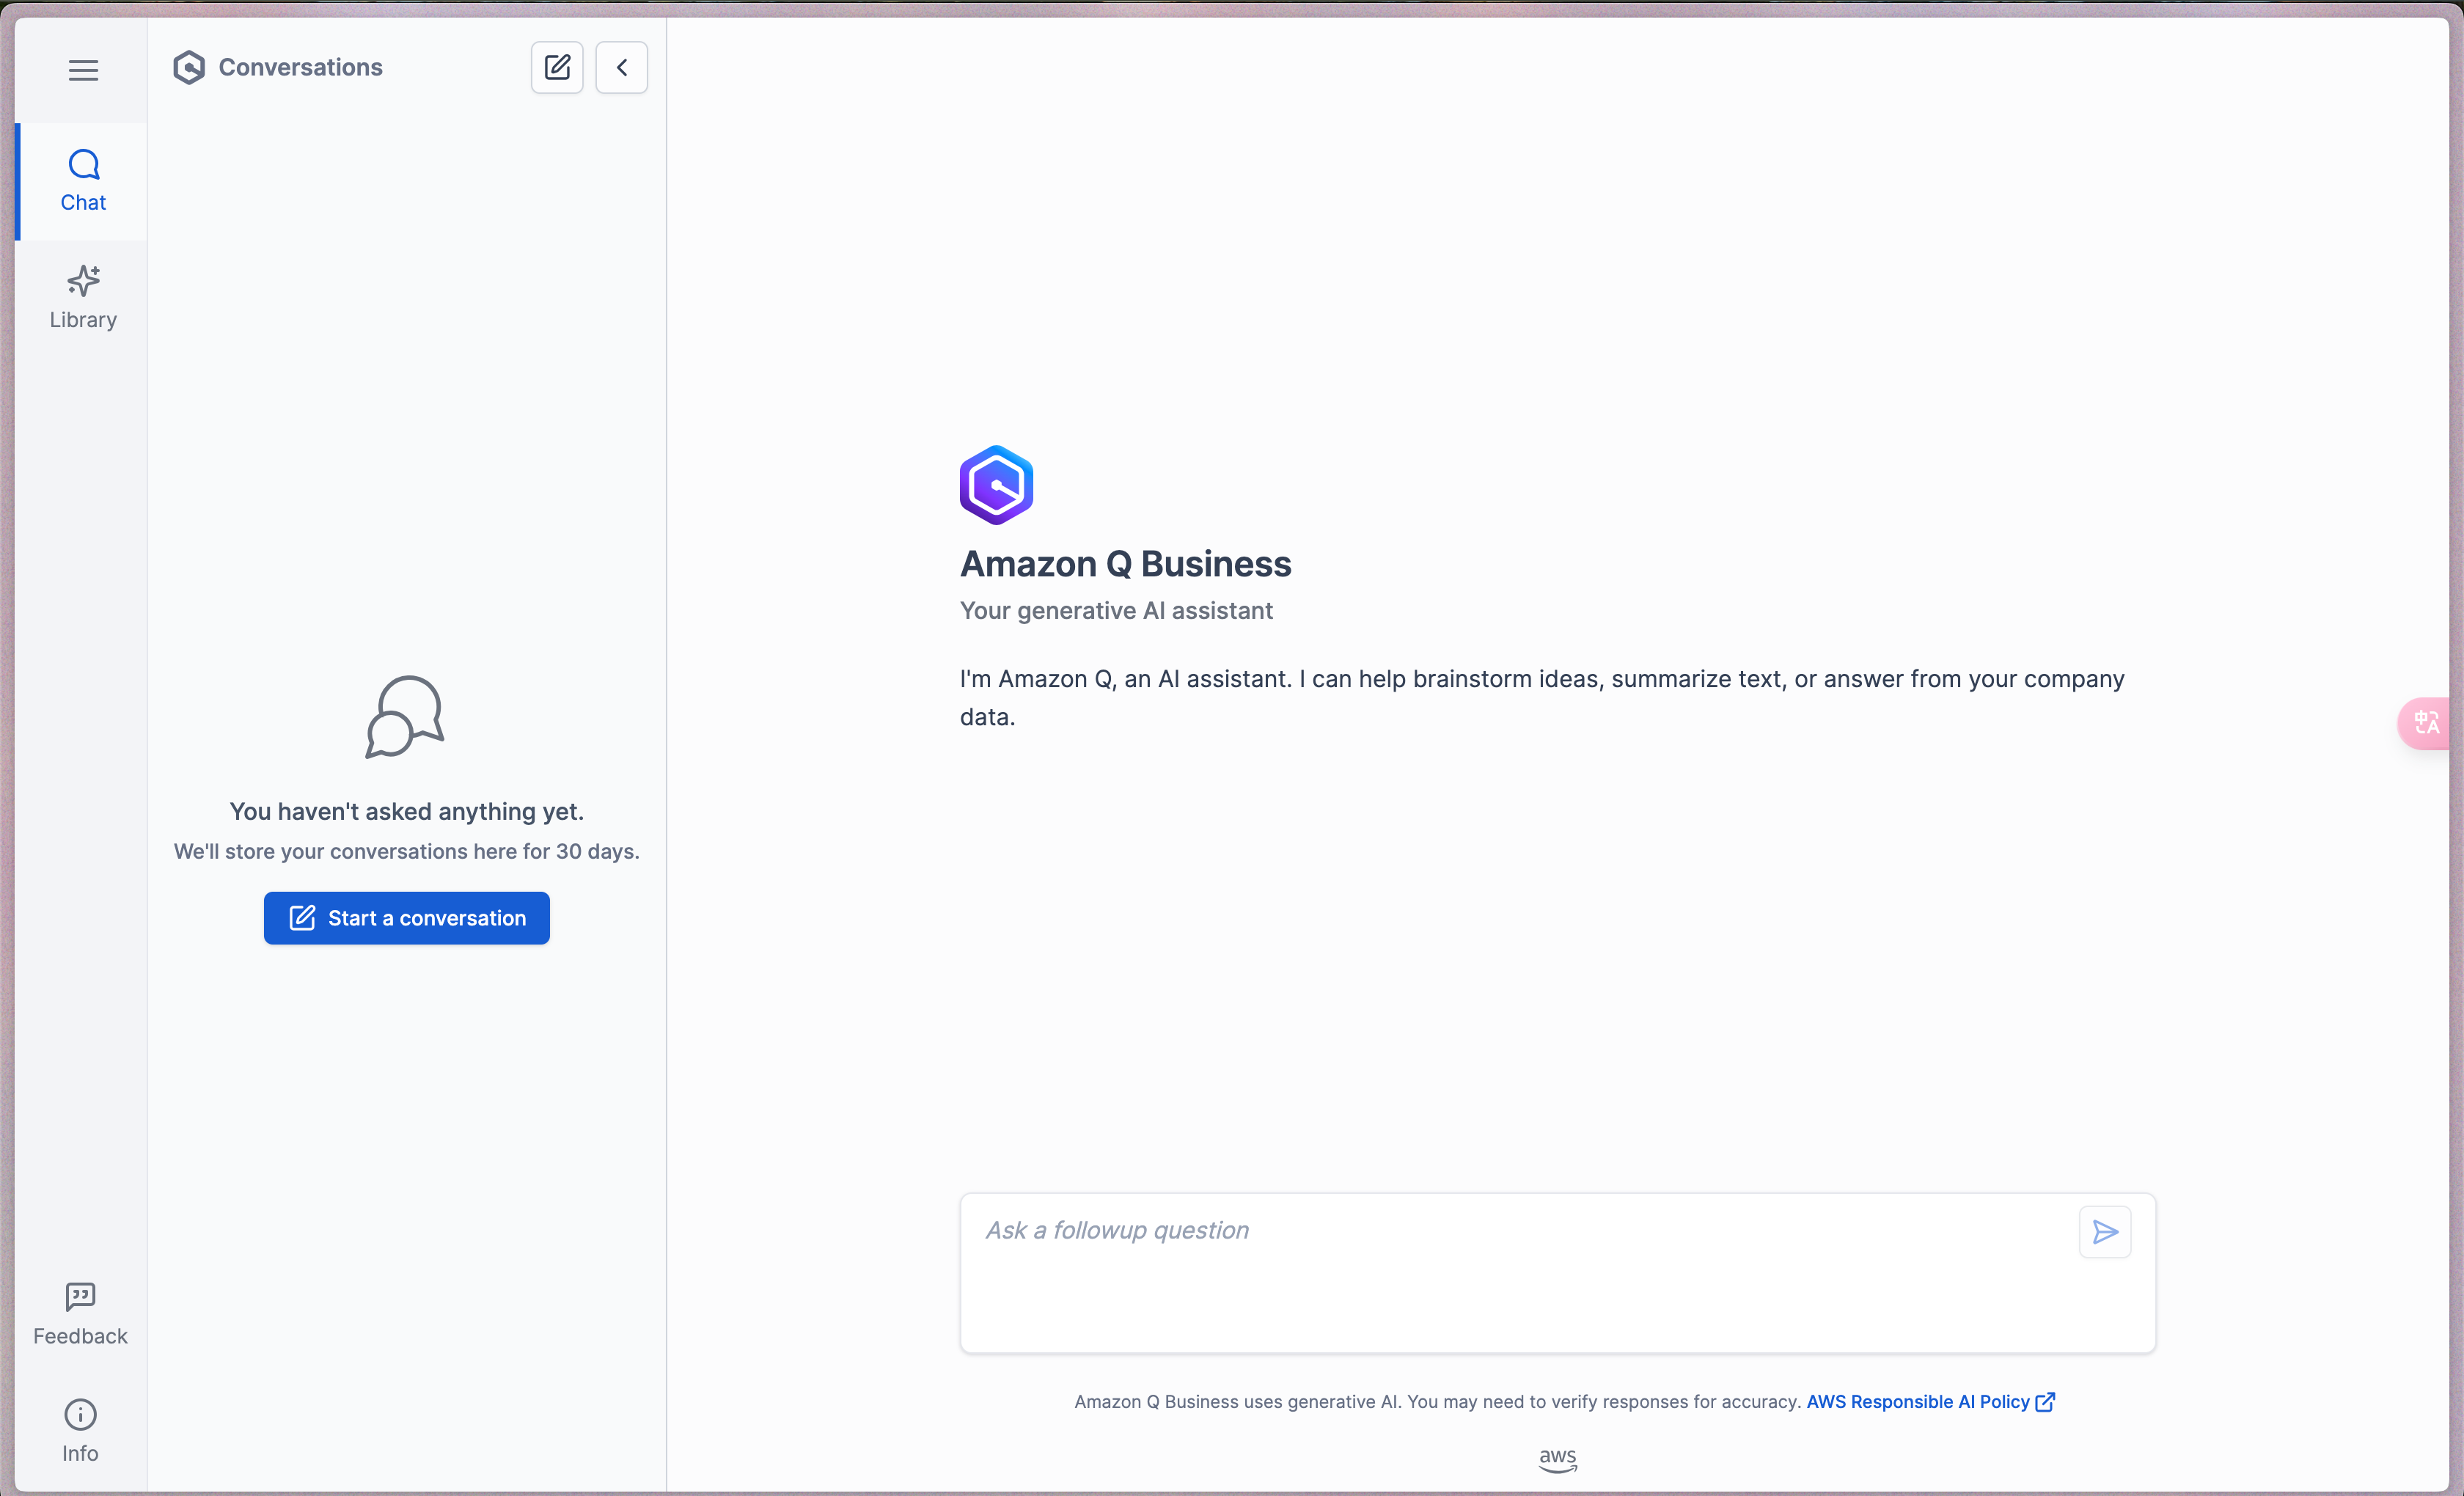Click the new conversation compose icon
The width and height of the screenshot is (2464, 1496).
(x=560, y=67)
